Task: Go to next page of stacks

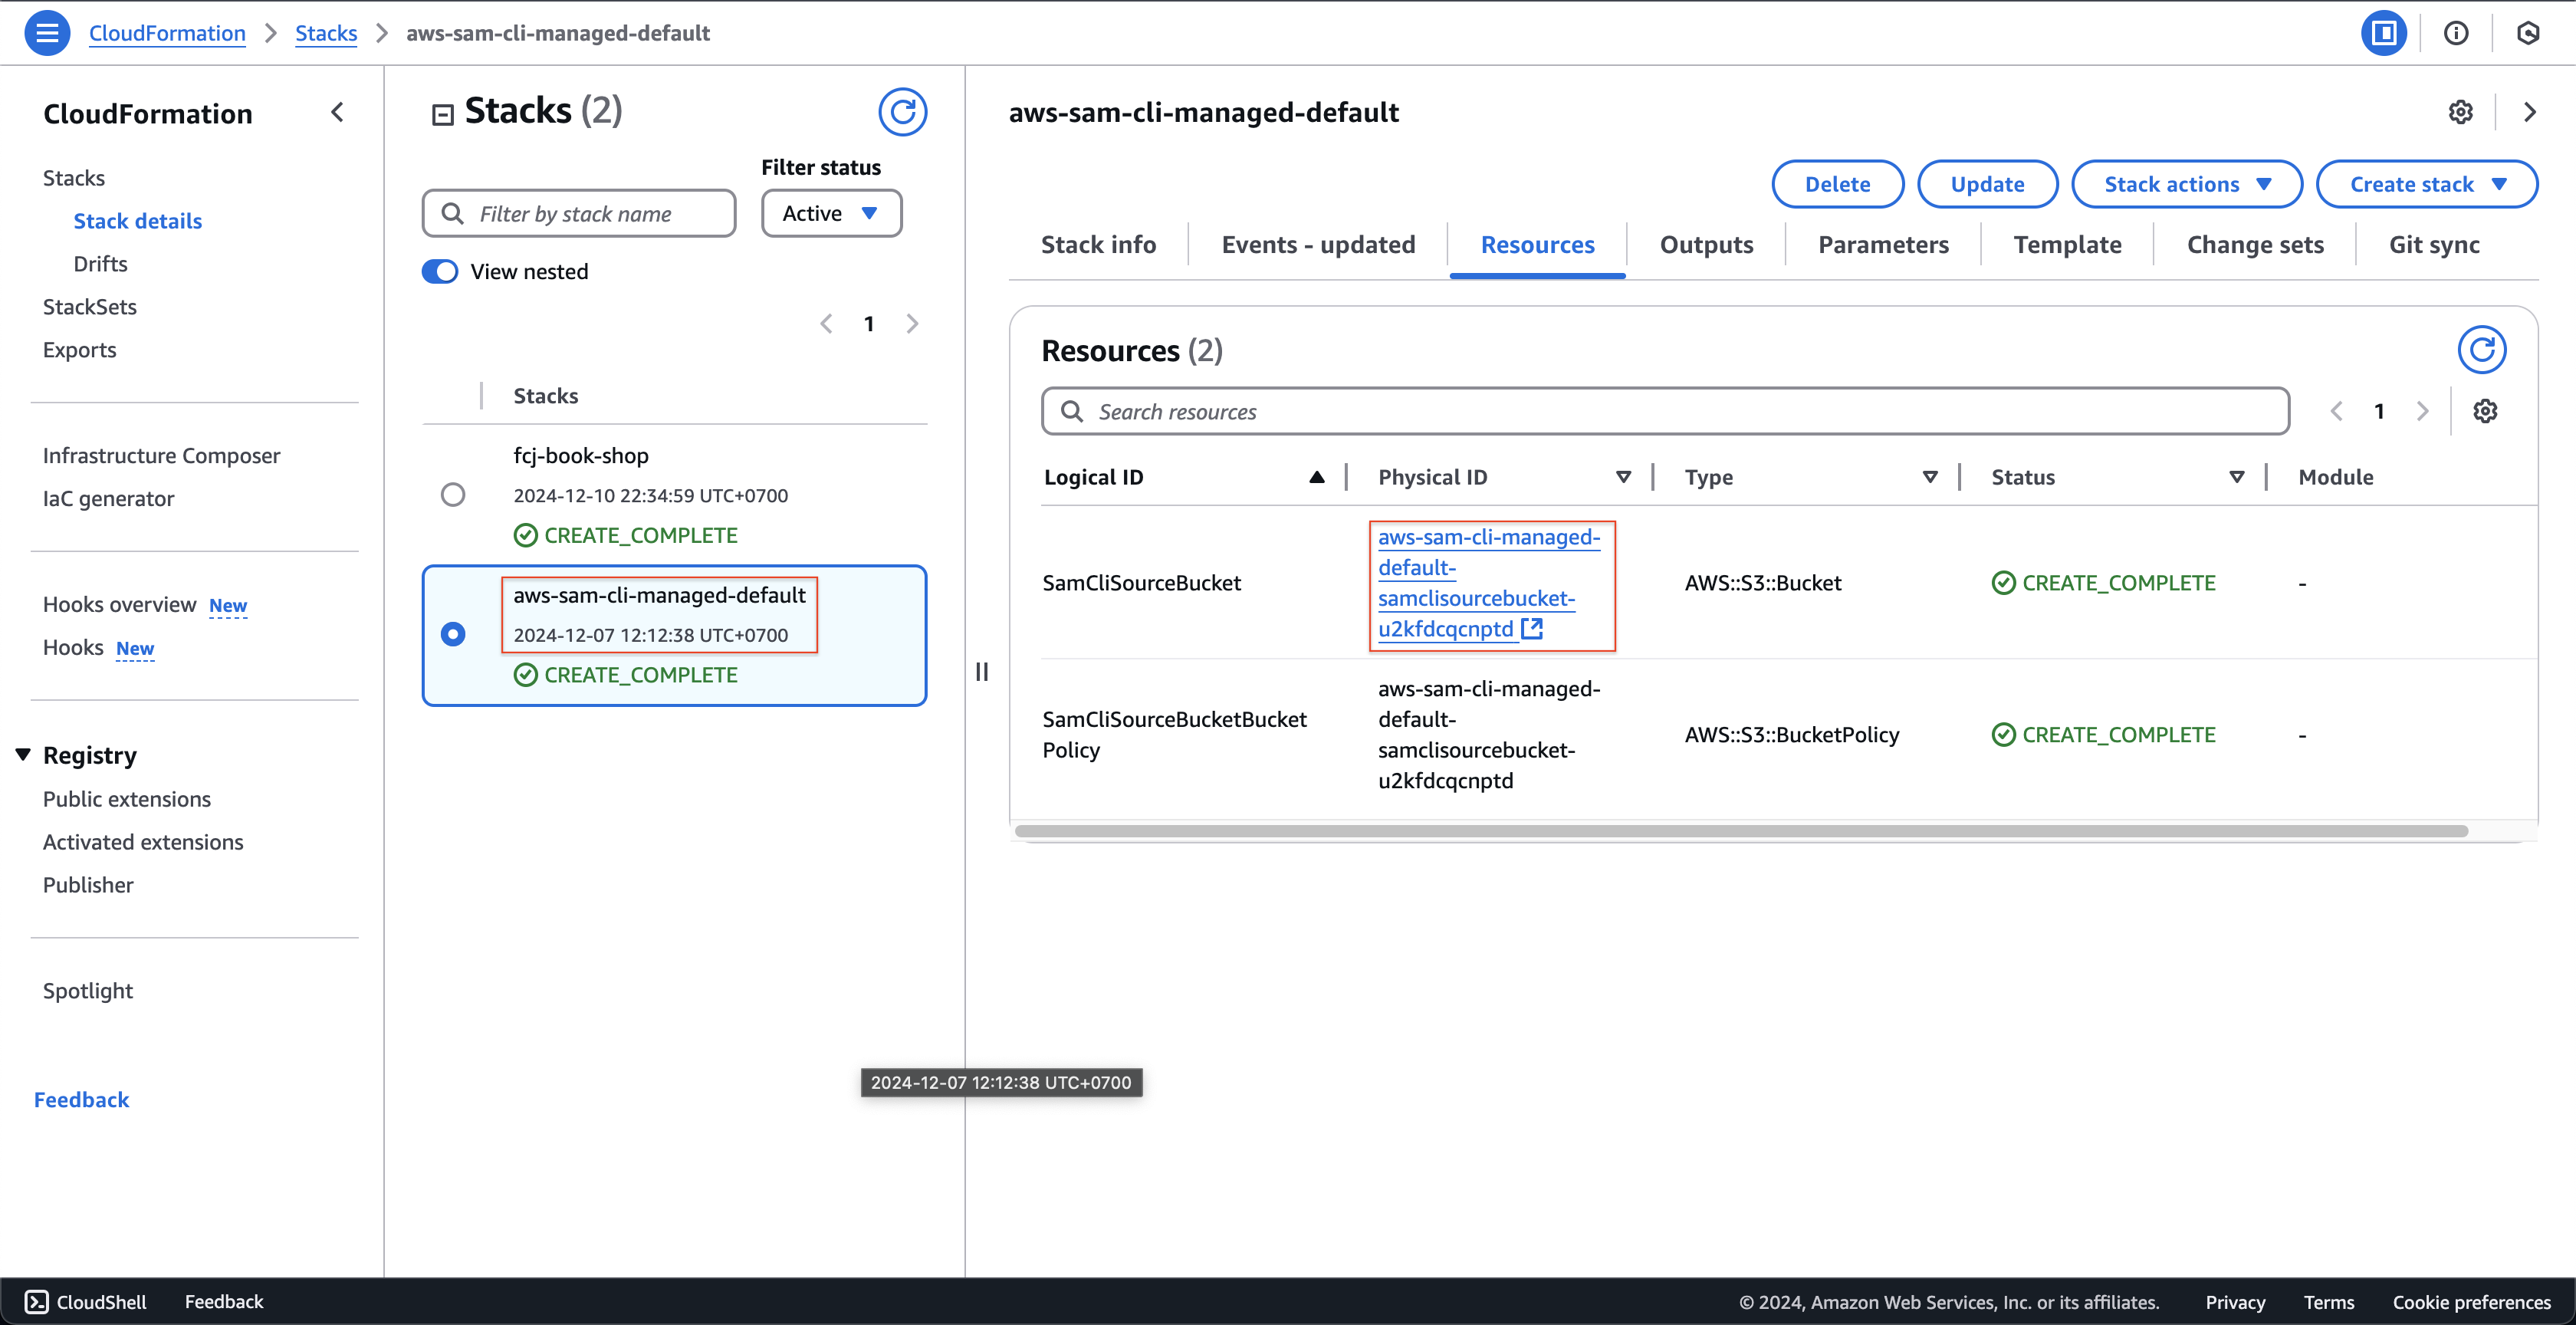Action: (911, 324)
